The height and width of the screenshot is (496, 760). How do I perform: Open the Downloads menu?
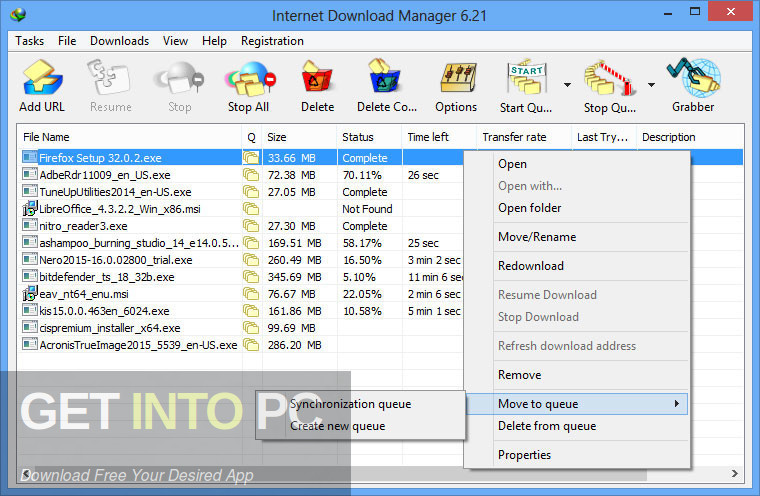coord(119,41)
